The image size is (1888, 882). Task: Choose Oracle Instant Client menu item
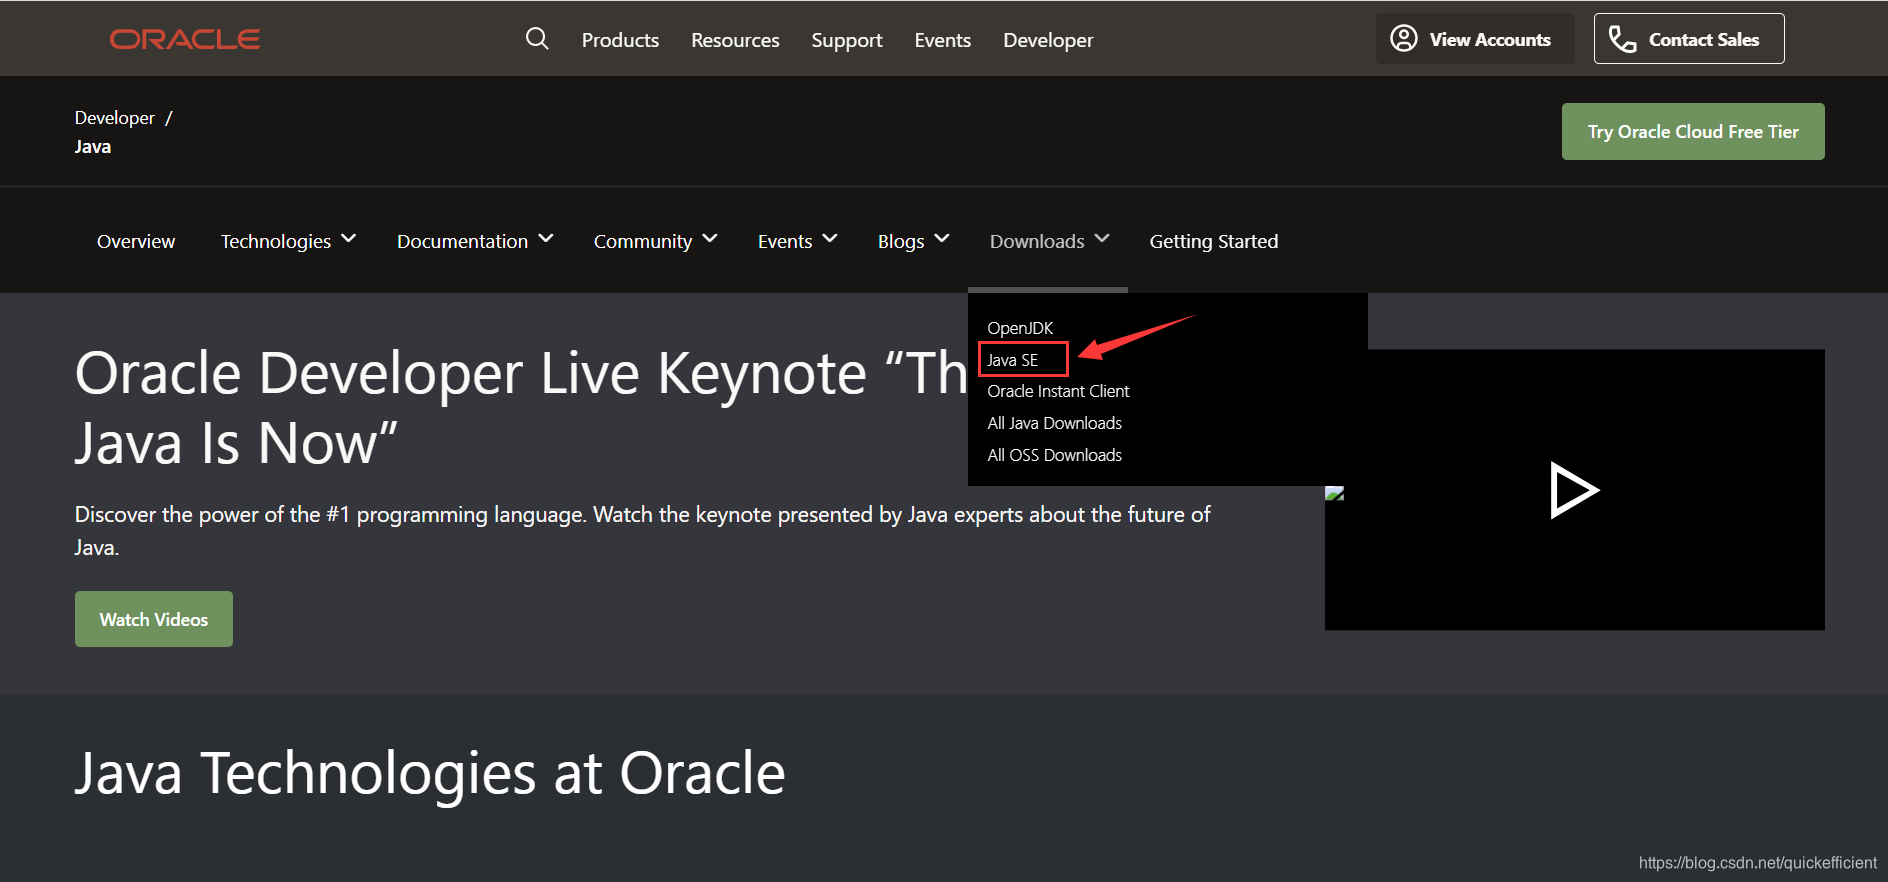pyautogui.click(x=1058, y=391)
